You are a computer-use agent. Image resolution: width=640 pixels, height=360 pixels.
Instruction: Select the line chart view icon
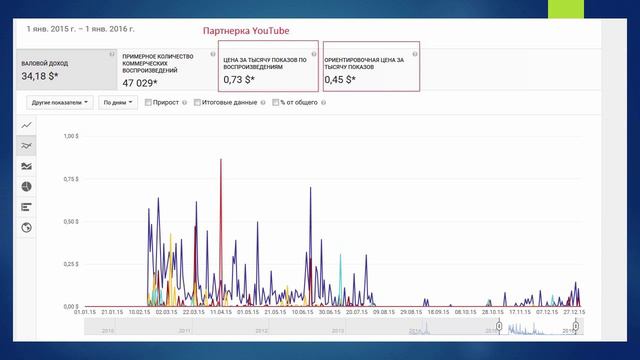coord(26,125)
